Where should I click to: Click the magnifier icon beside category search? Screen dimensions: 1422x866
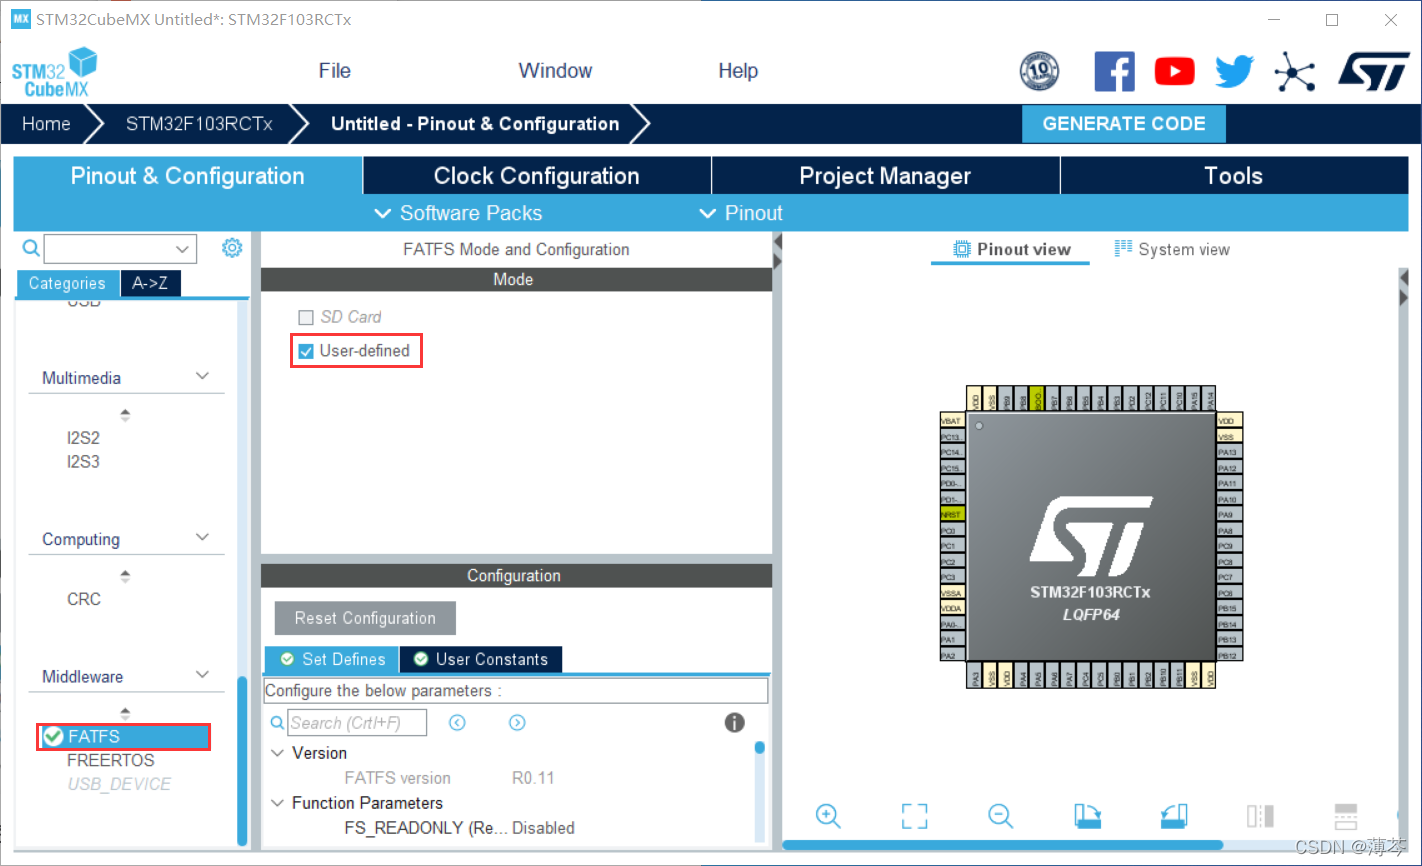pyautogui.click(x=31, y=248)
